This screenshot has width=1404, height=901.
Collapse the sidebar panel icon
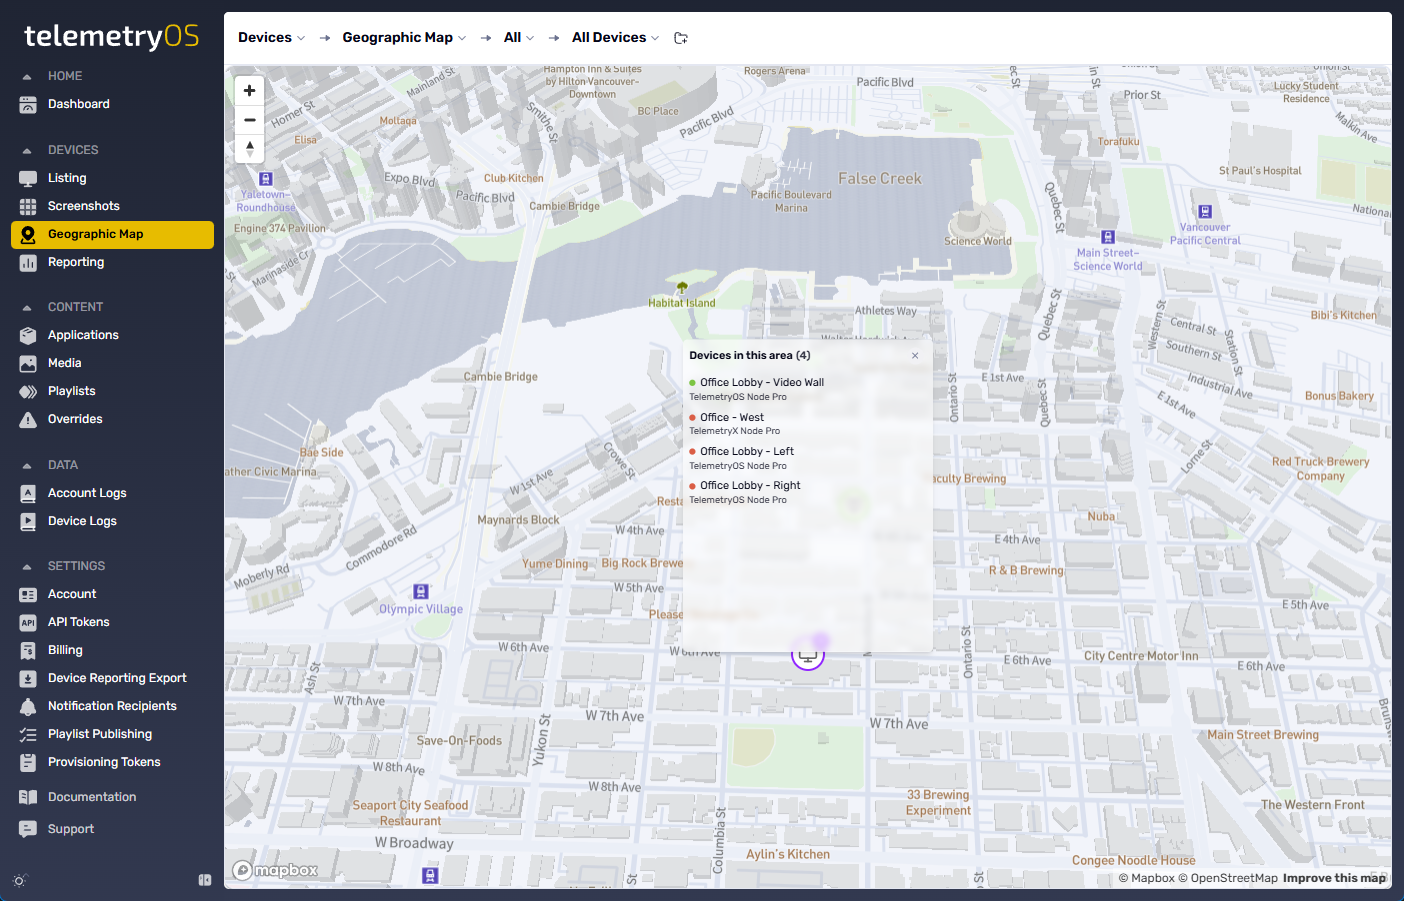(205, 880)
